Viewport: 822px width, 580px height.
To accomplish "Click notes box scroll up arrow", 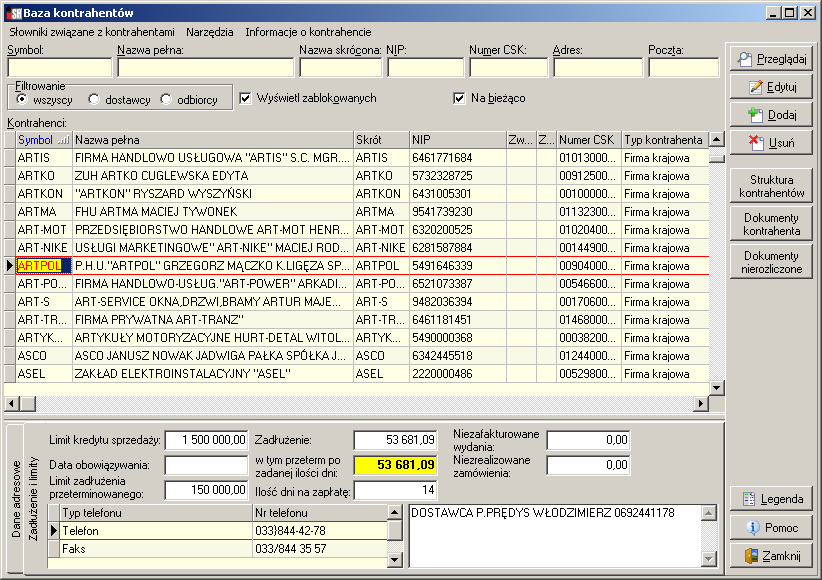I will click(709, 512).
